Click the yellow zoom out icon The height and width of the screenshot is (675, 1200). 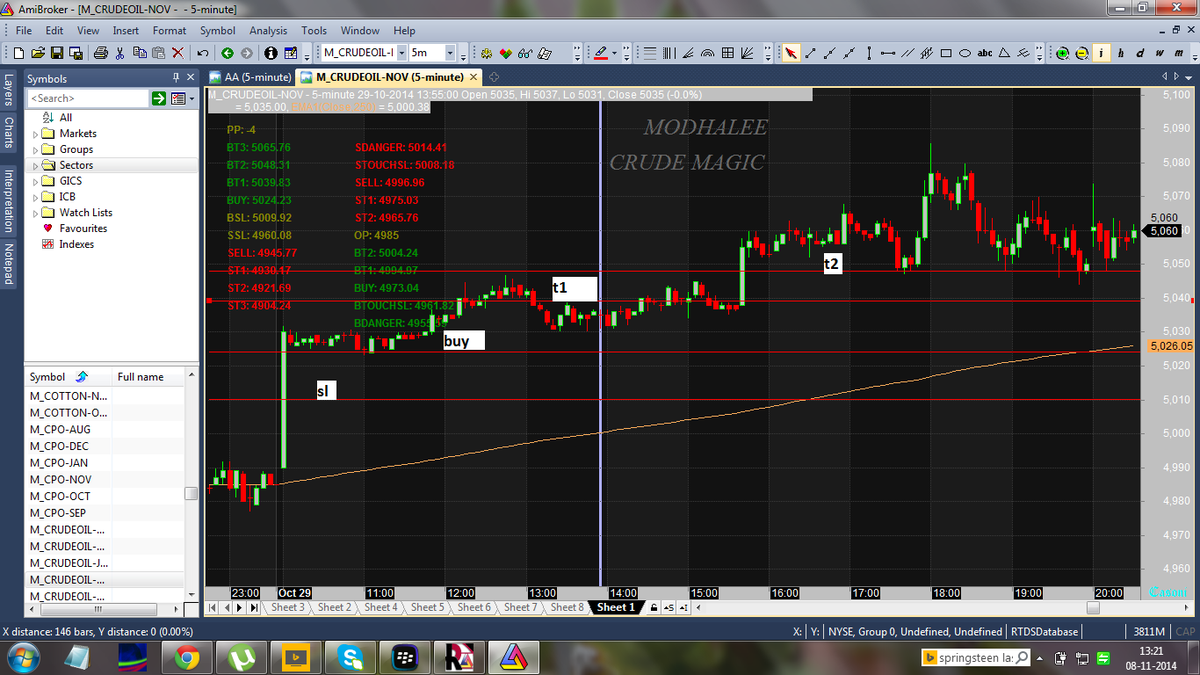(x=1082, y=53)
